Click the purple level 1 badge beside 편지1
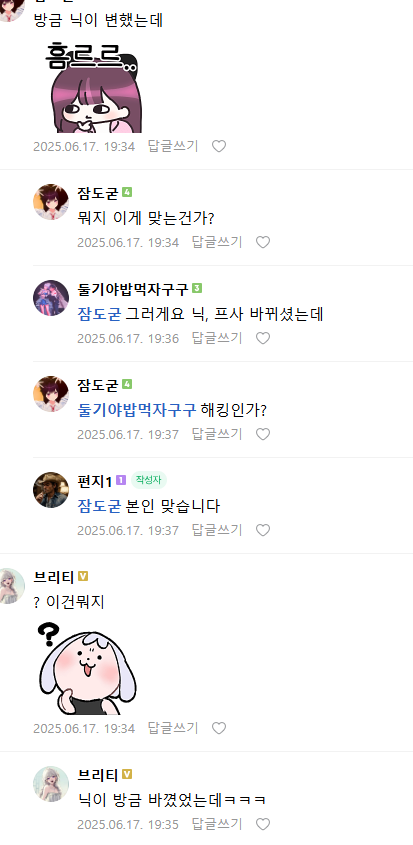Screen dimensions: 413x845 [x=121, y=480]
